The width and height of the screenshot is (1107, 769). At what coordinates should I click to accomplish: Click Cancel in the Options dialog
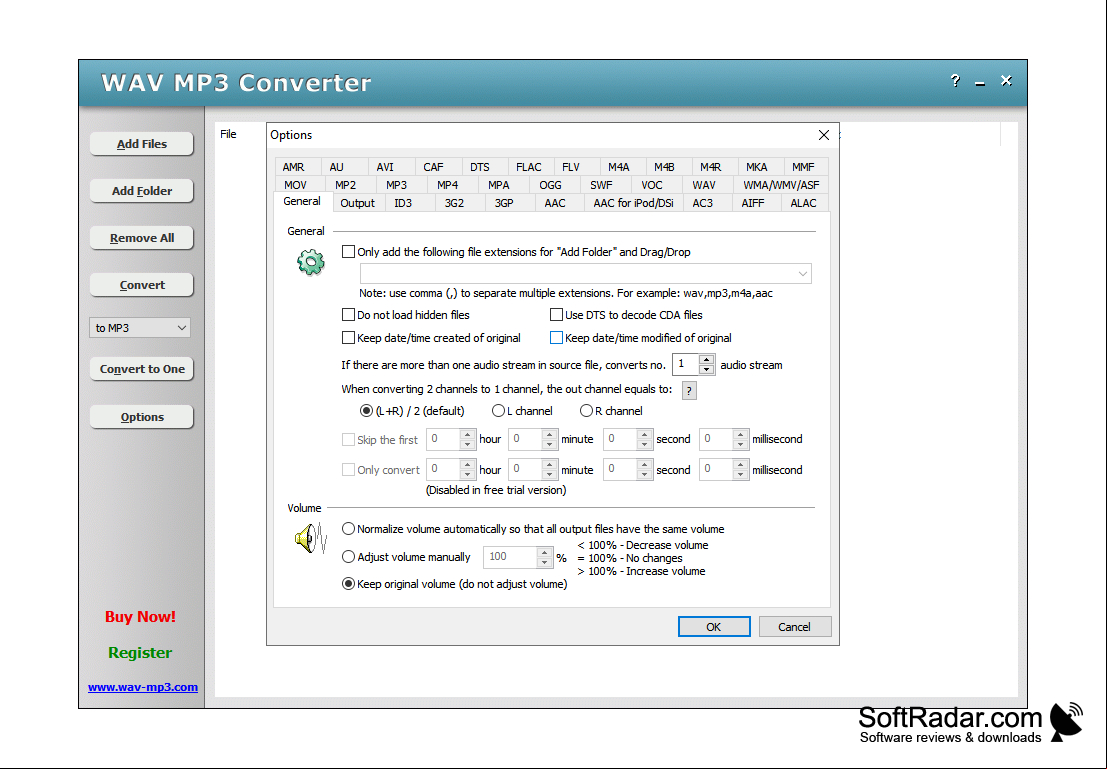tap(794, 626)
